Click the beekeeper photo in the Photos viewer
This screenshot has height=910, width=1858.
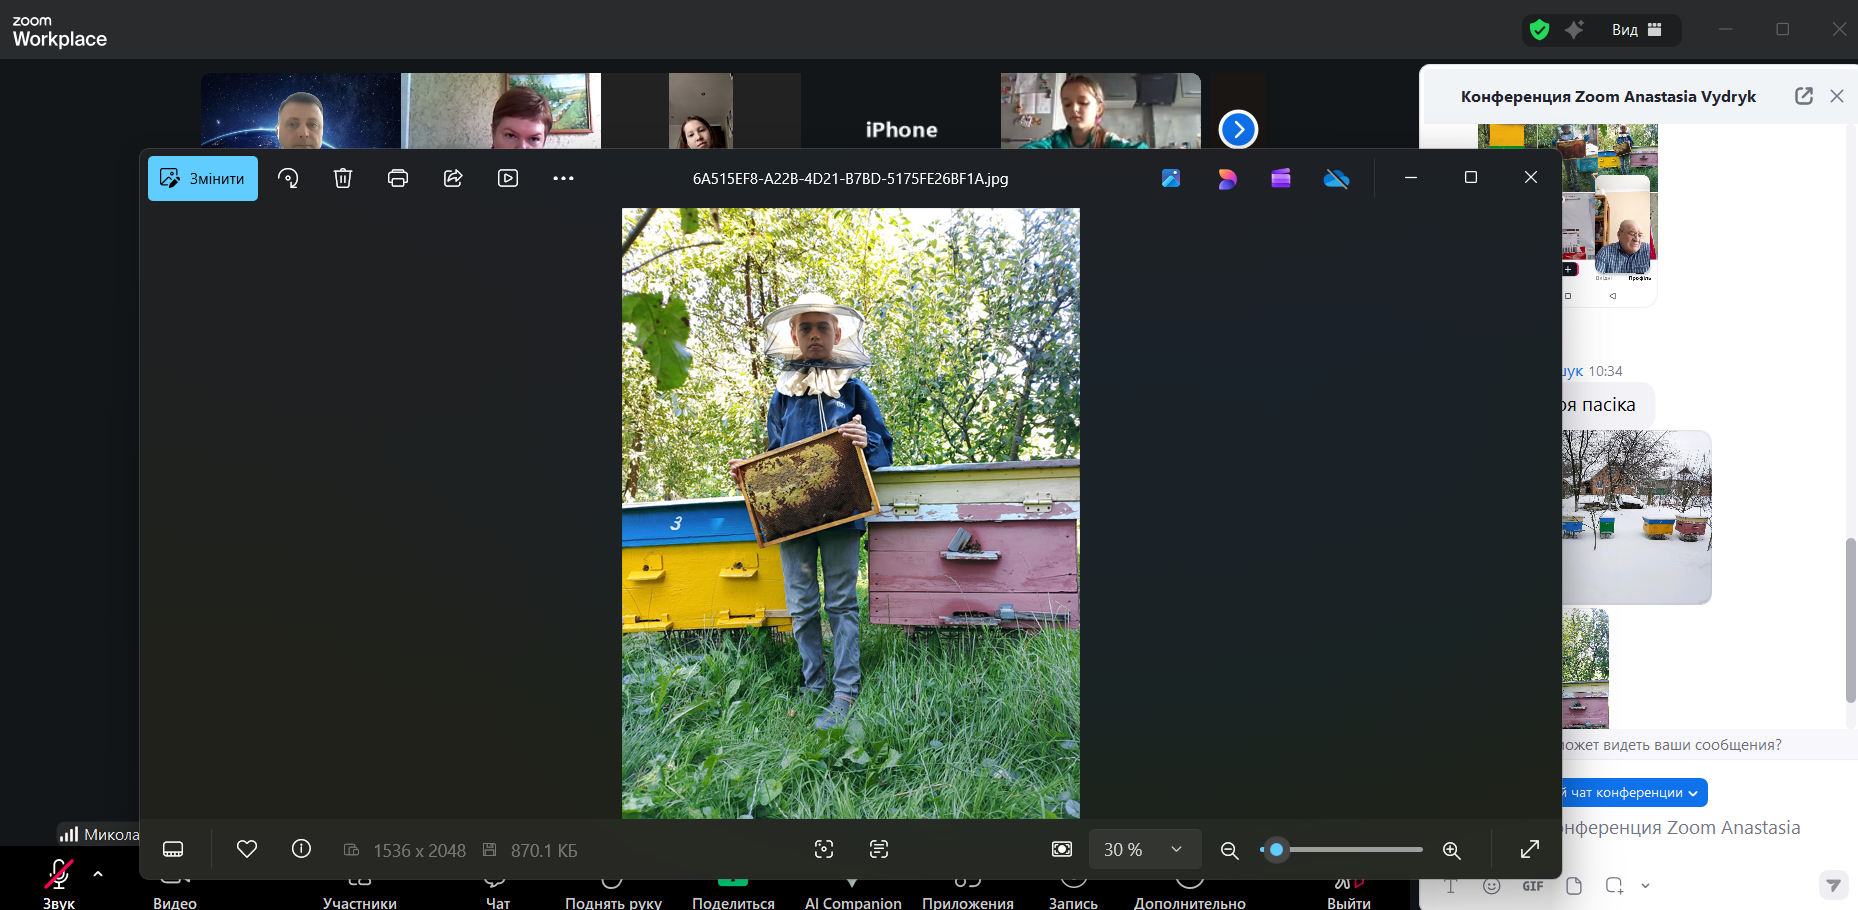(851, 513)
